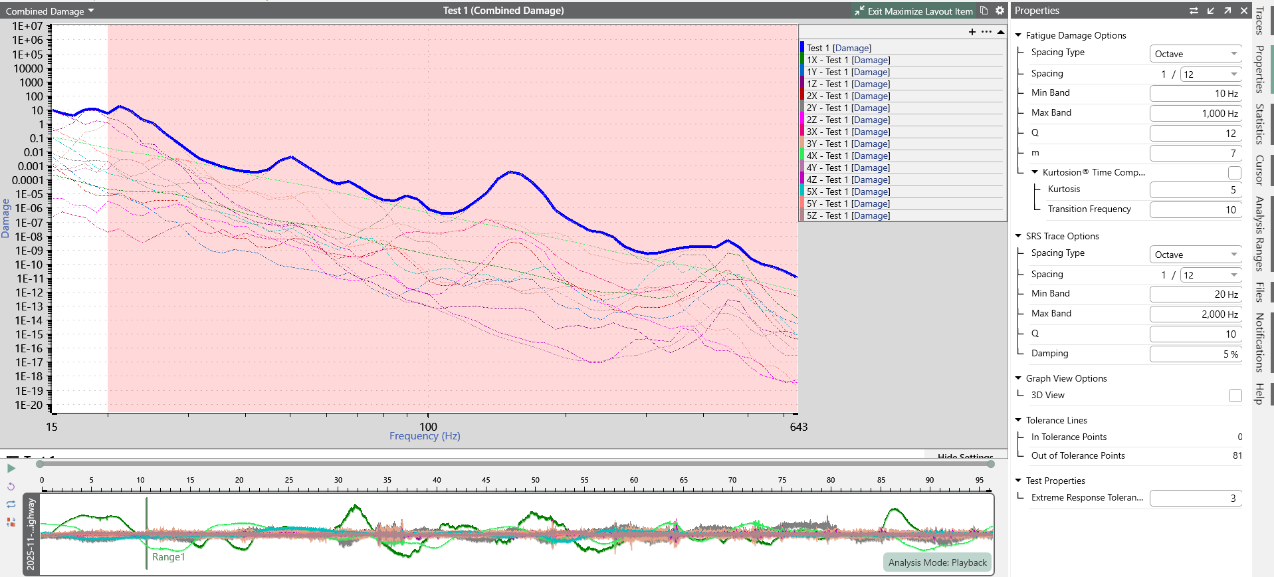The height and width of the screenshot is (577, 1274).
Task: Enable the 3D View checkbox
Action: click(x=1234, y=396)
